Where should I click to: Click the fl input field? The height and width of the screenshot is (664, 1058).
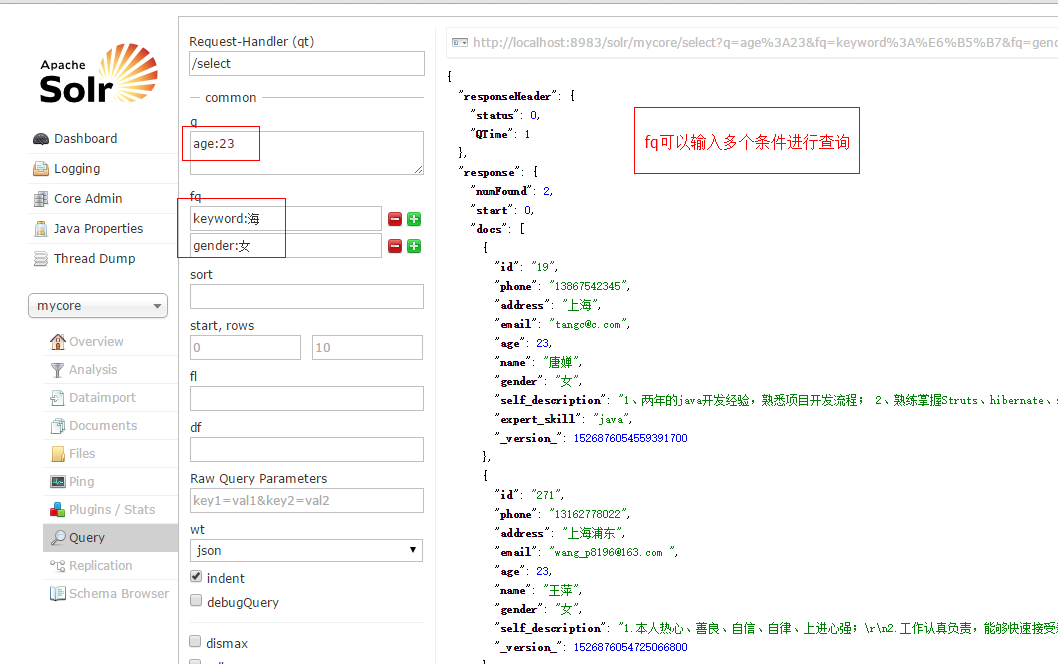pyautogui.click(x=307, y=398)
